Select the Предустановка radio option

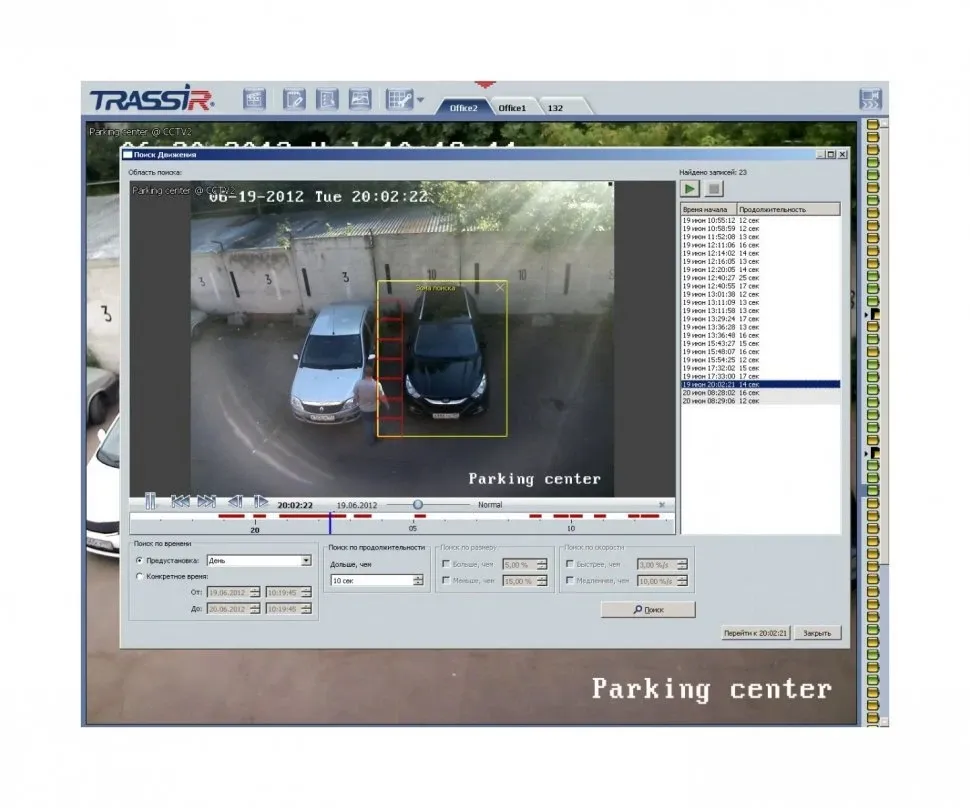pyautogui.click(x=138, y=561)
